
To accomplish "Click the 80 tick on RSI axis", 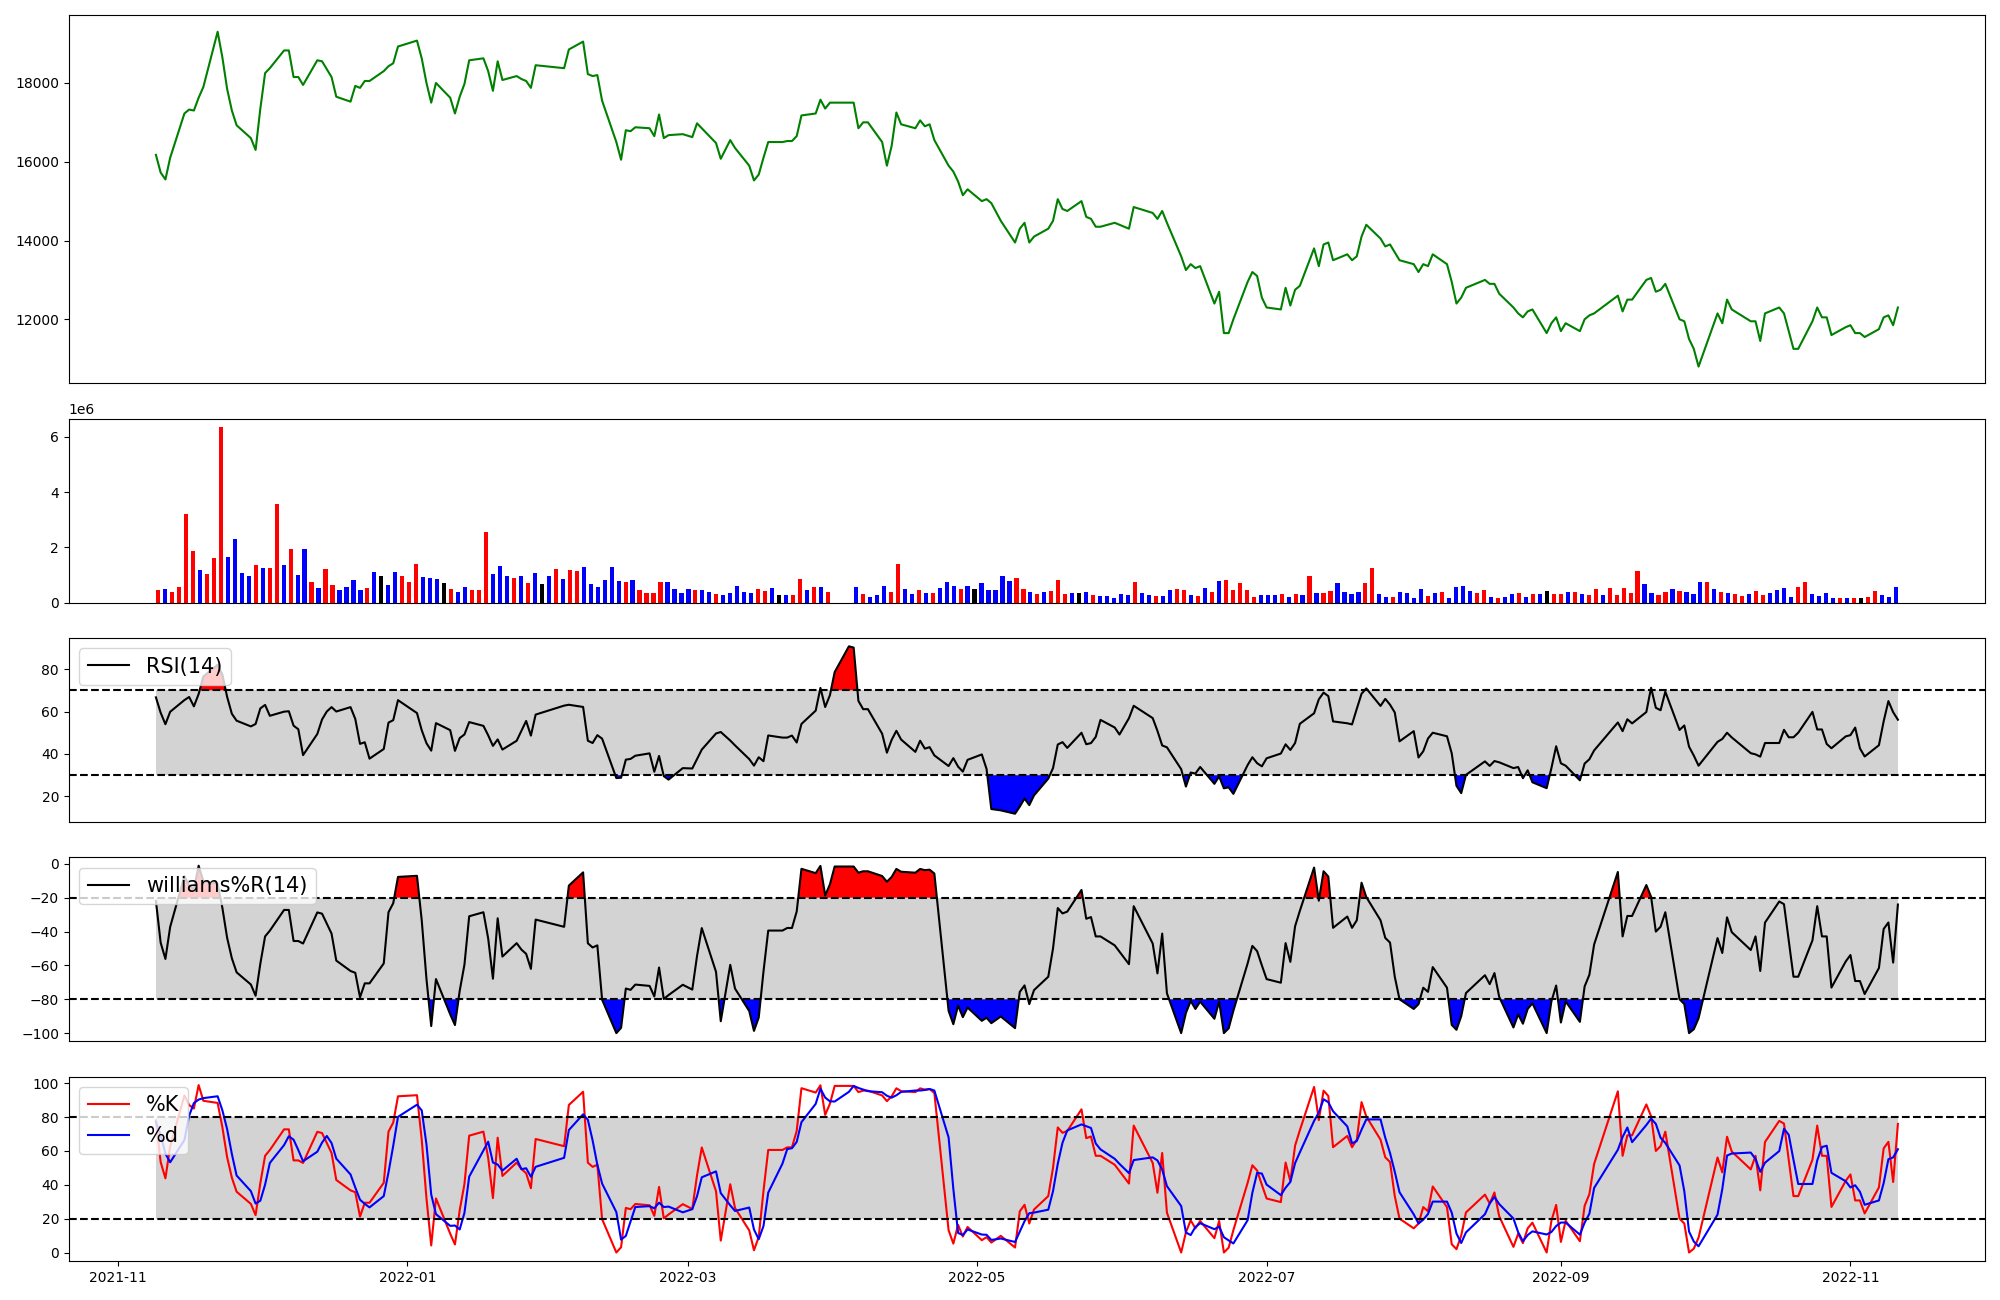I will [50, 671].
